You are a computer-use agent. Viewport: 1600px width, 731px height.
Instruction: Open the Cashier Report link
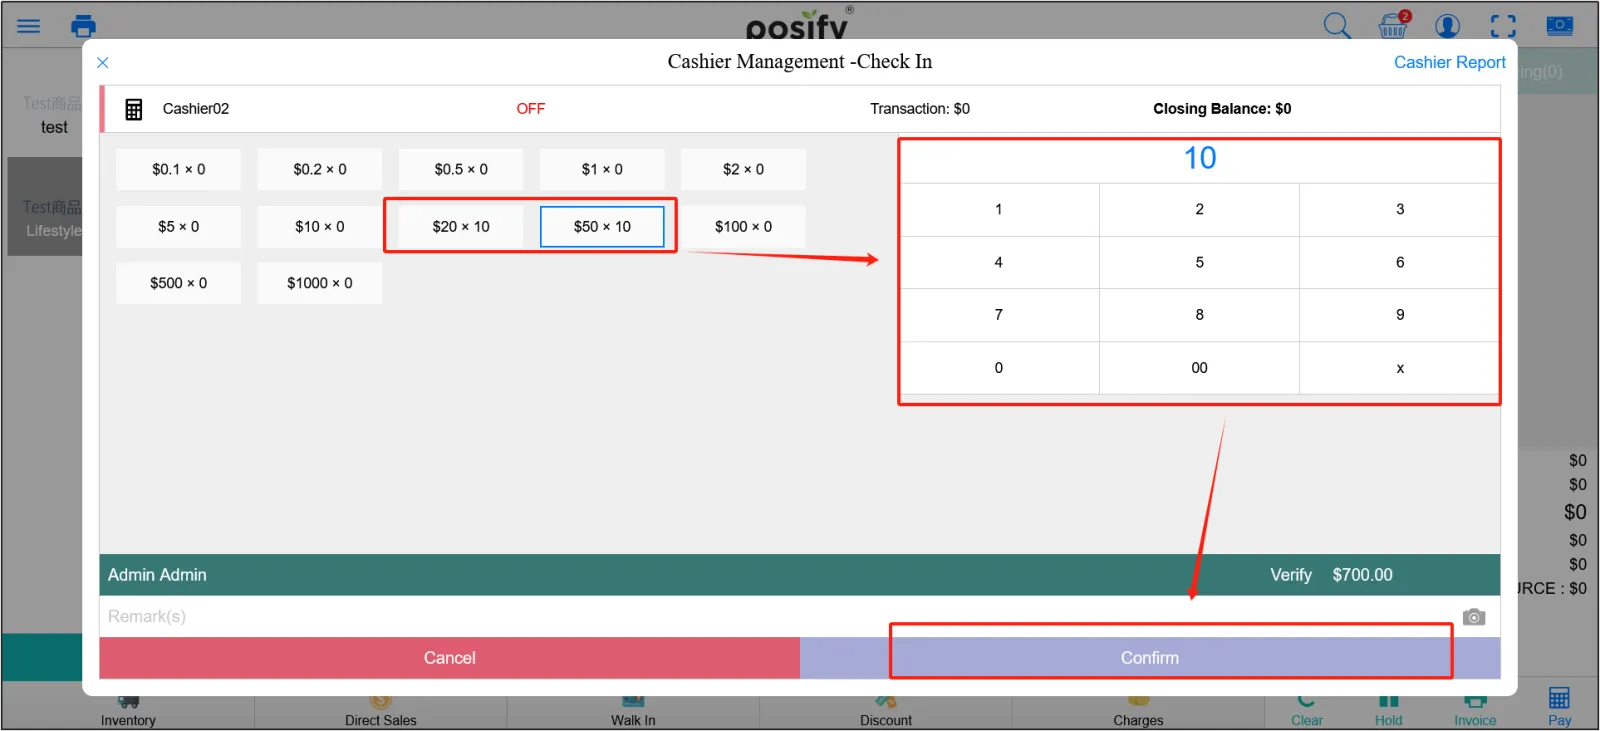pyautogui.click(x=1449, y=62)
